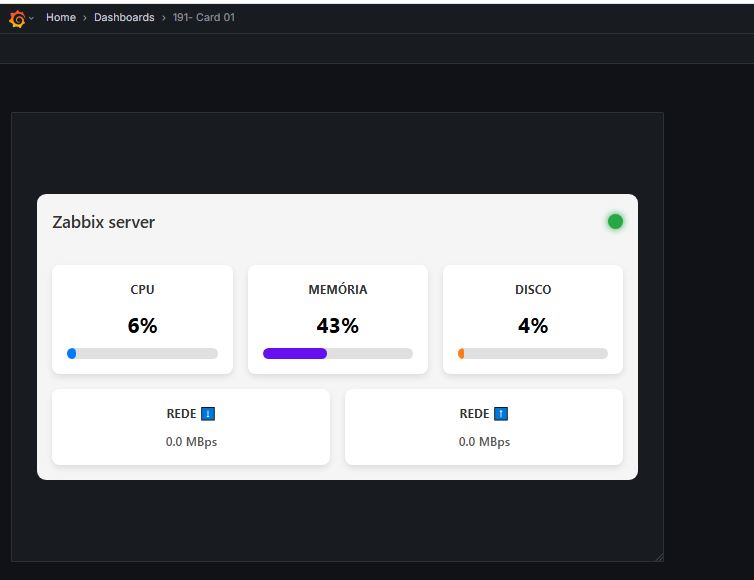Click the green status indicator dot
754x580 pixels.
tap(615, 222)
